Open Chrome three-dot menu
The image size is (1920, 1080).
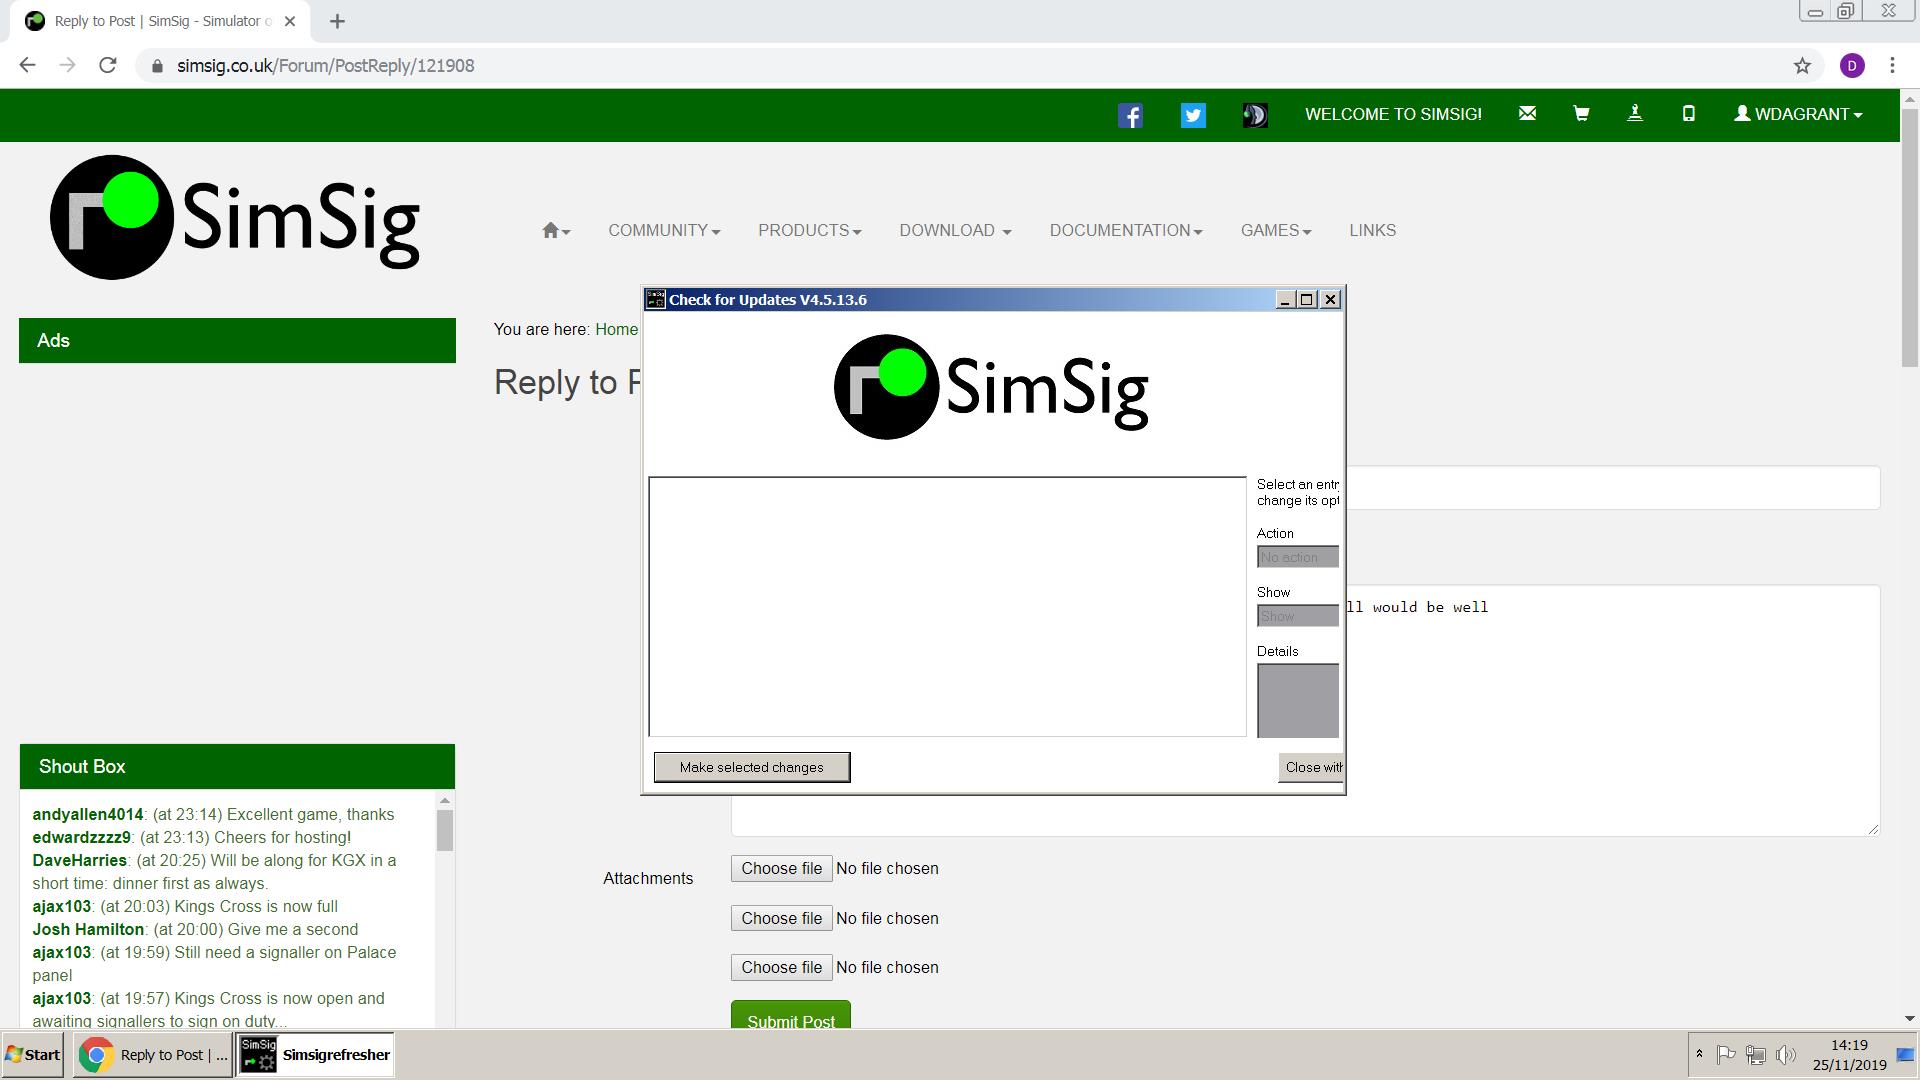pos(1892,66)
